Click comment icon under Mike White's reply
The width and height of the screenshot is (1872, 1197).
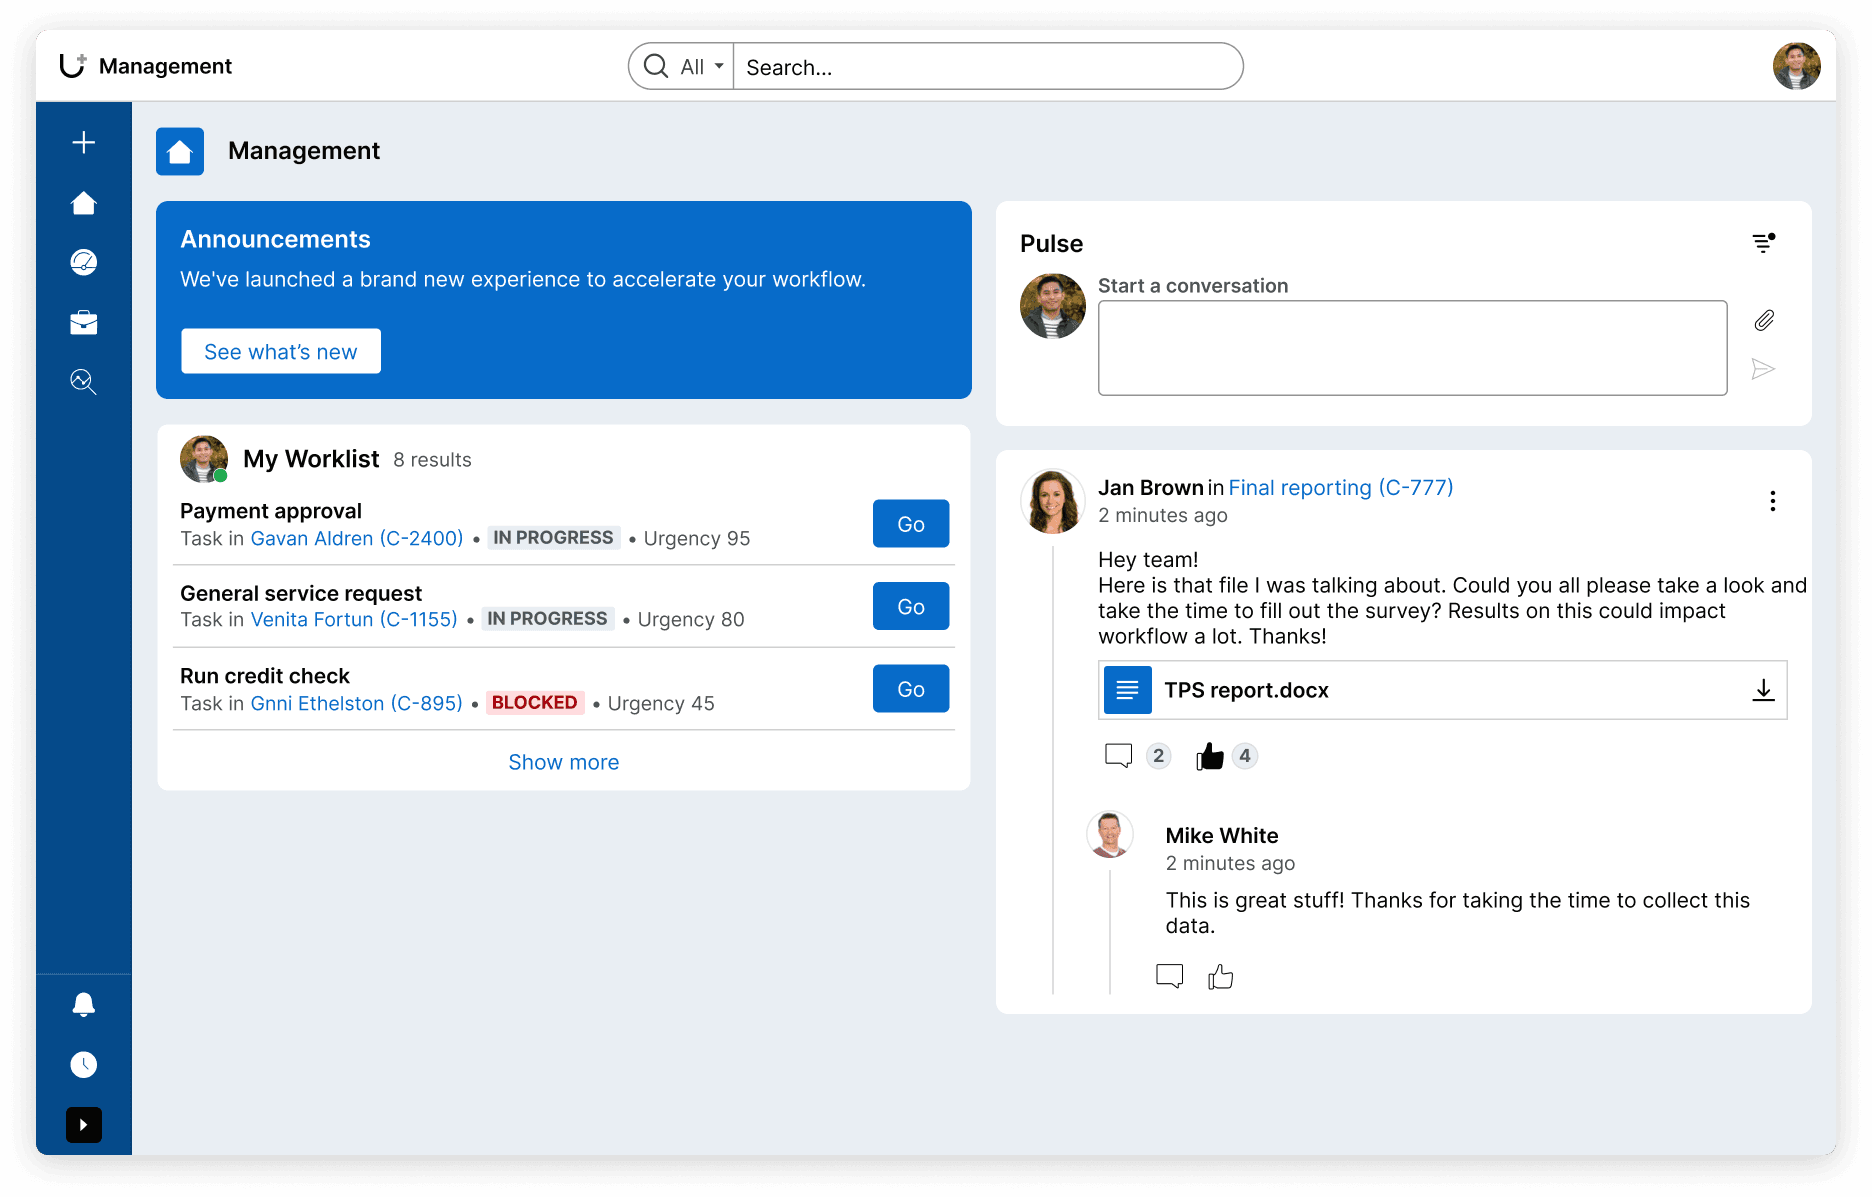(x=1170, y=976)
